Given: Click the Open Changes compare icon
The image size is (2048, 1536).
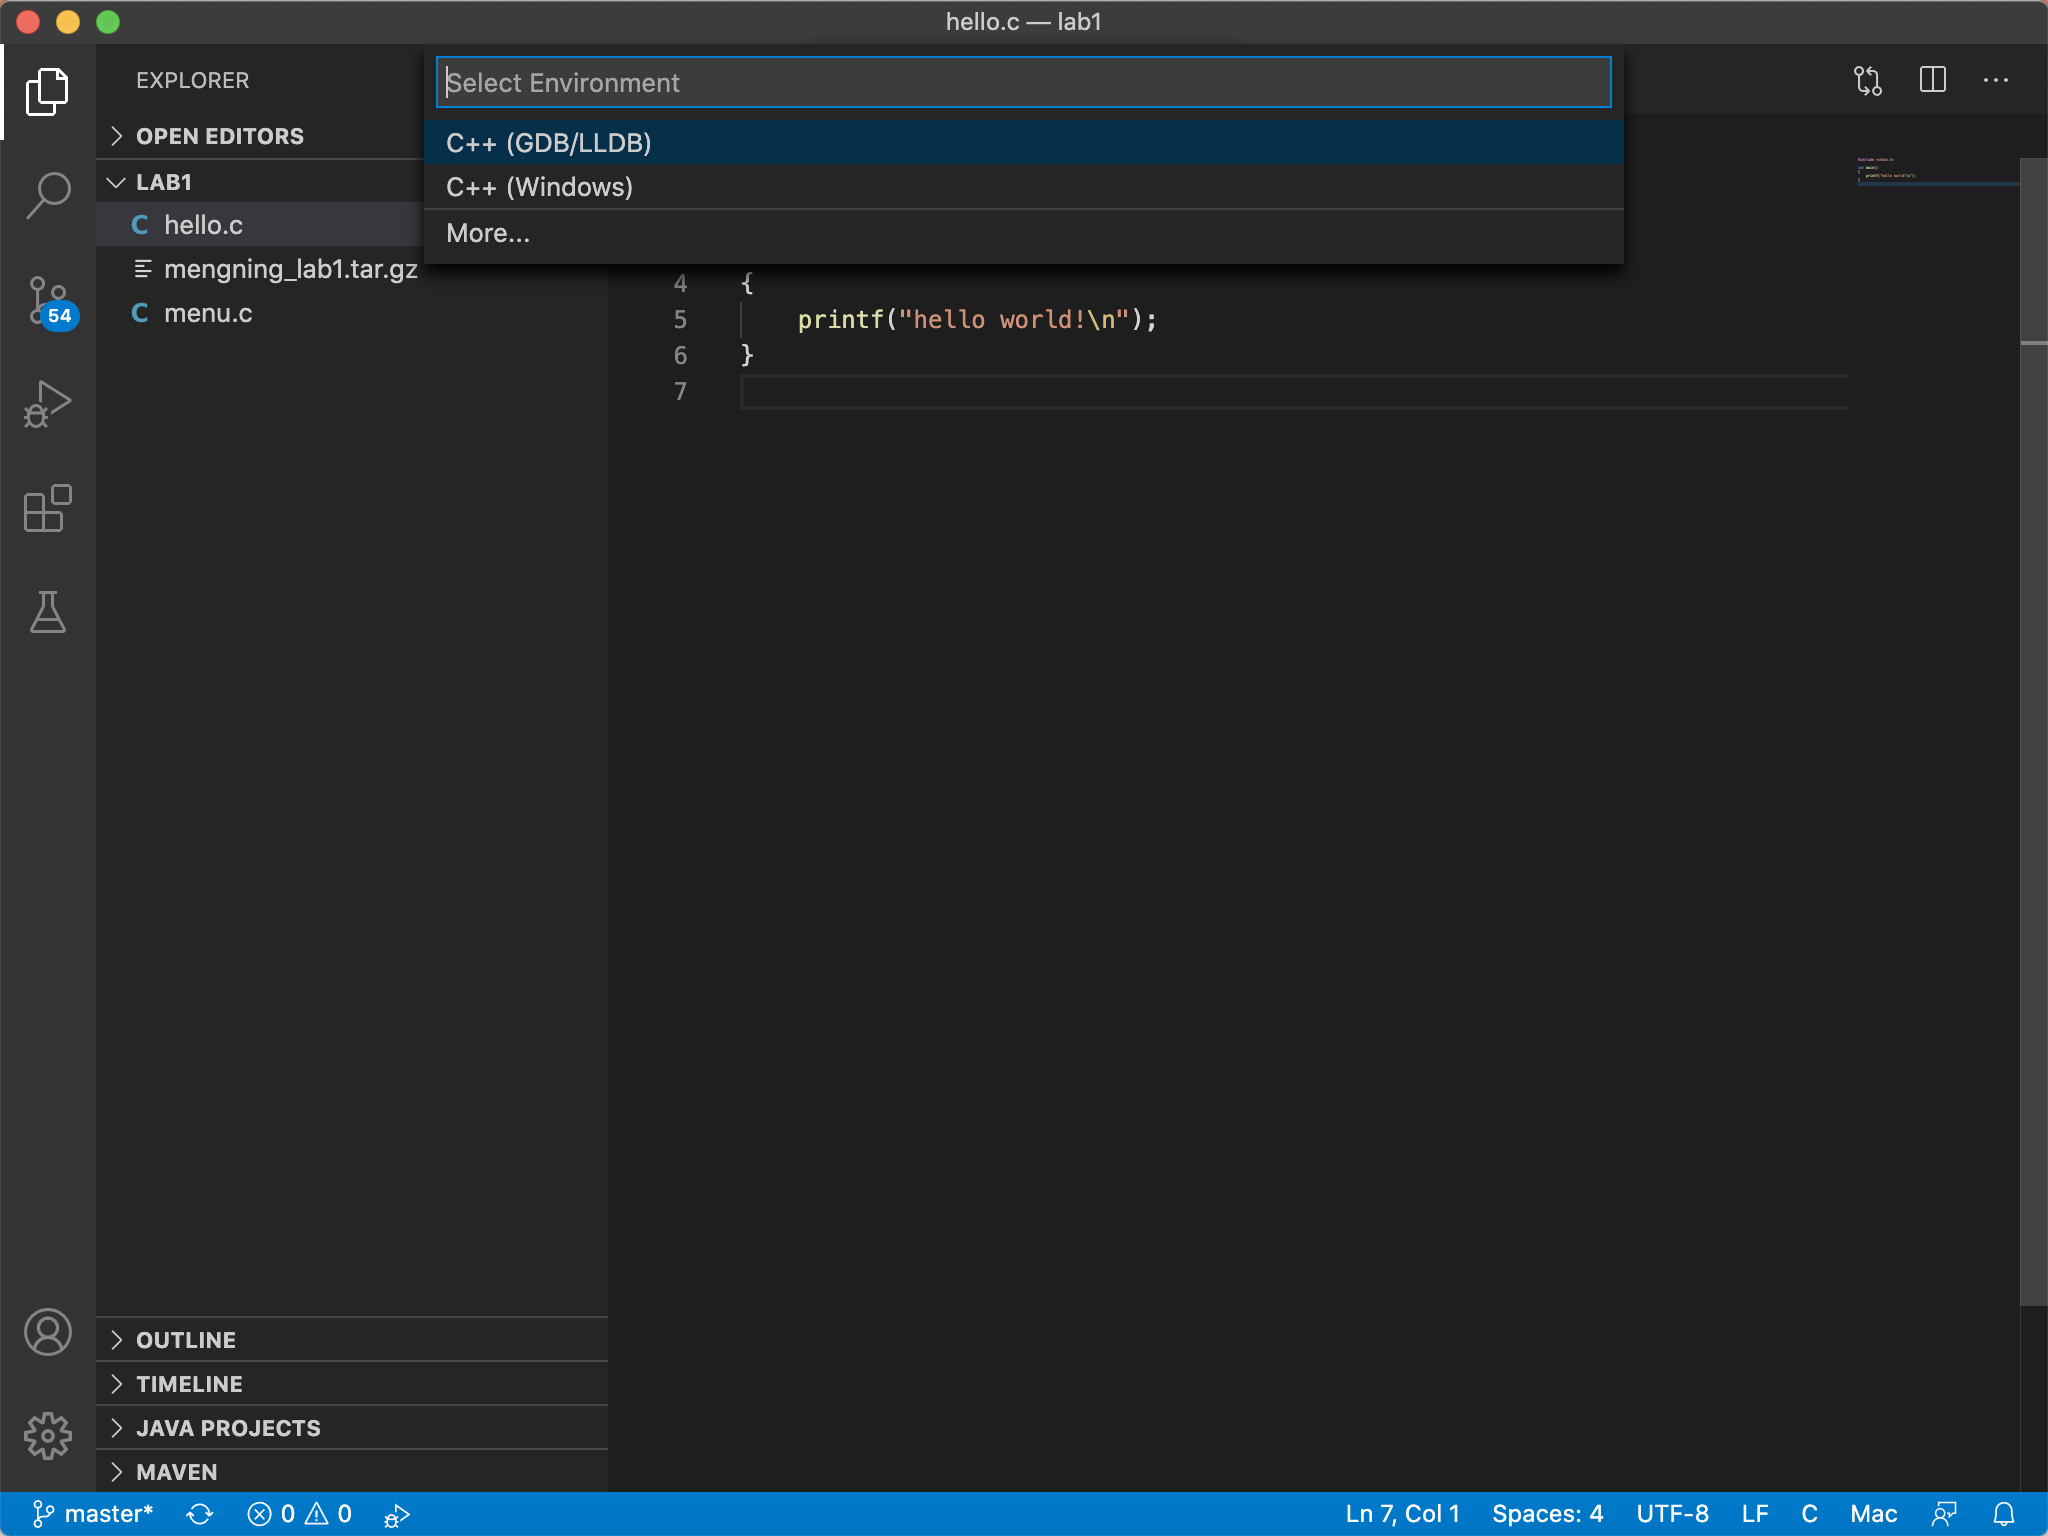Looking at the screenshot, I should pos(1868,80).
